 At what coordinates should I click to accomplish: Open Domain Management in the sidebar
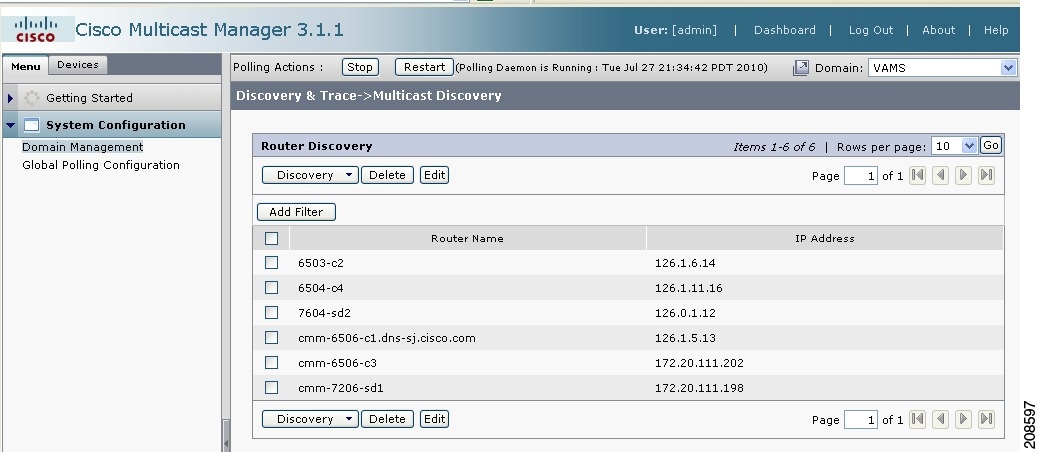tap(83, 147)
